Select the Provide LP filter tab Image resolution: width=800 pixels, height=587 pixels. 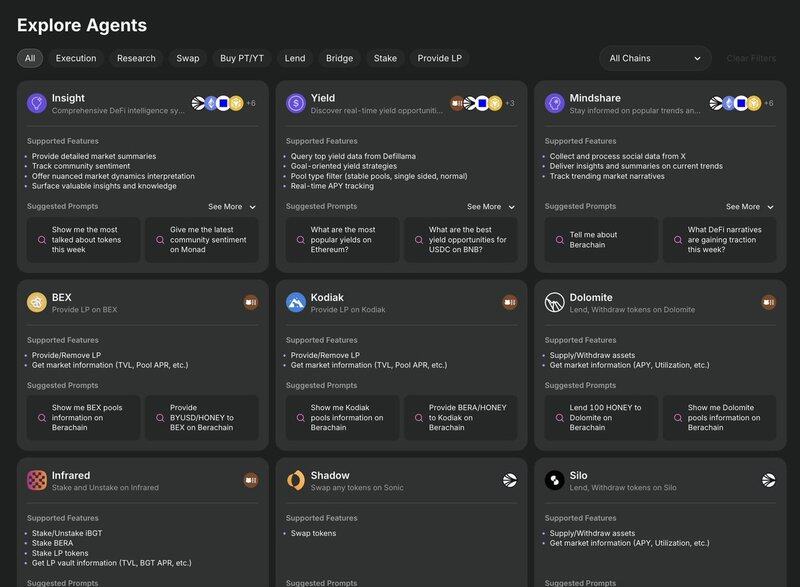click(x=439, y=58)
